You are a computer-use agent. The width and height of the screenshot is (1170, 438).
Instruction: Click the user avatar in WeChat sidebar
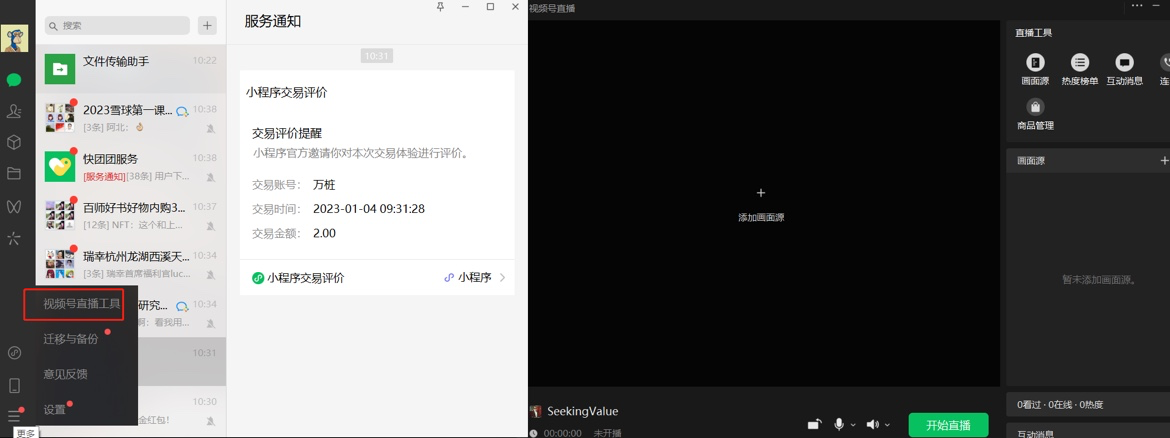(x=14, y=38)
